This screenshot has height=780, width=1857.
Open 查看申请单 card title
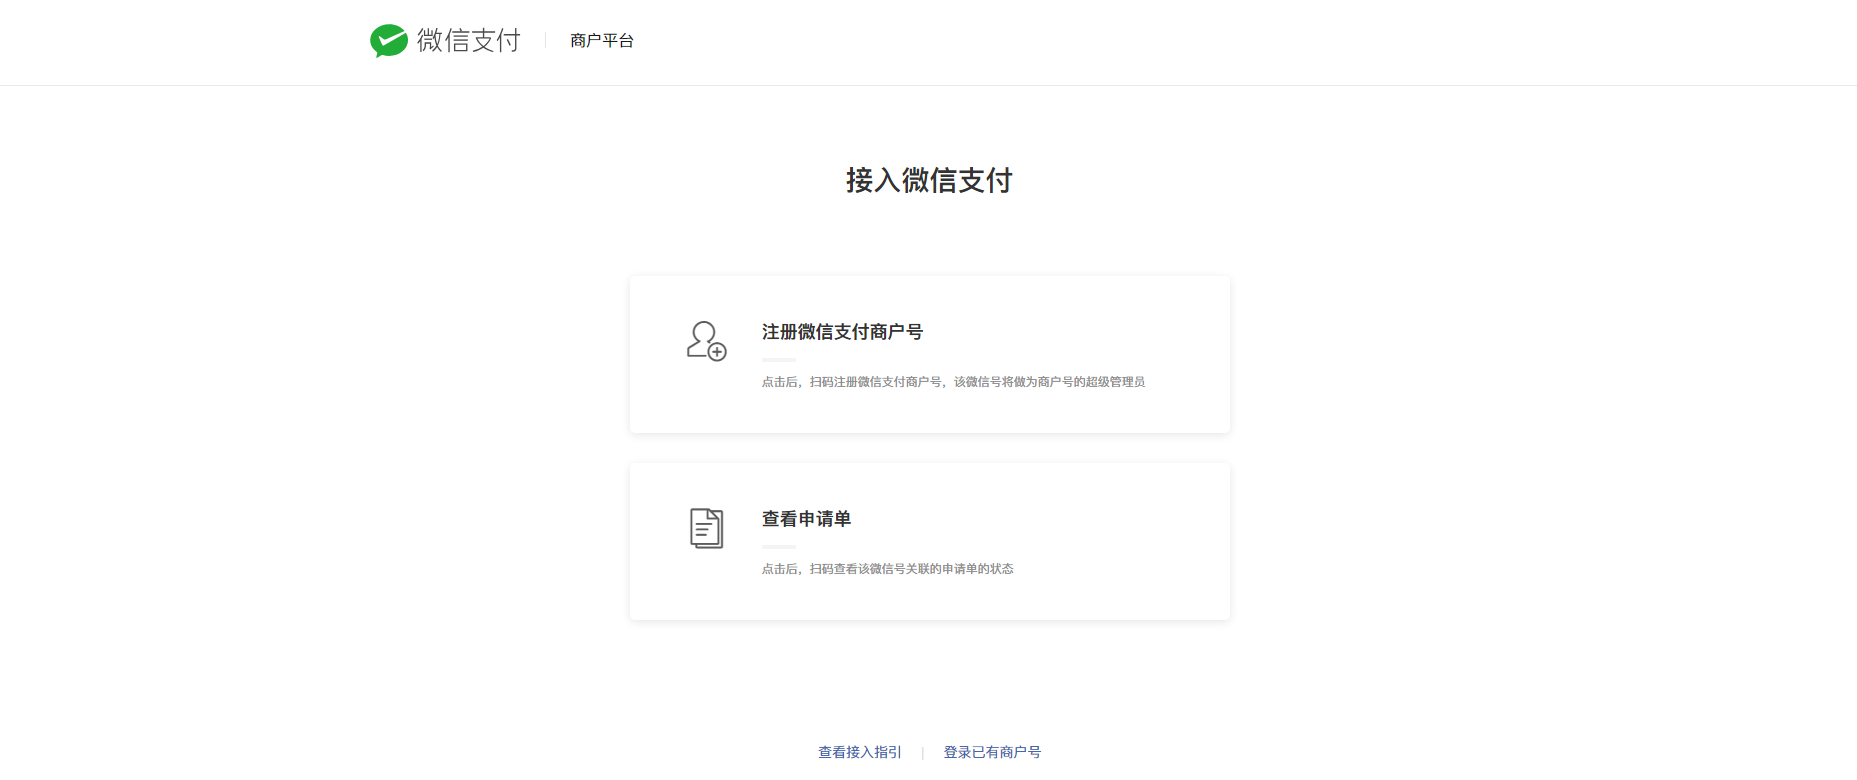click(x=806, y=519)
